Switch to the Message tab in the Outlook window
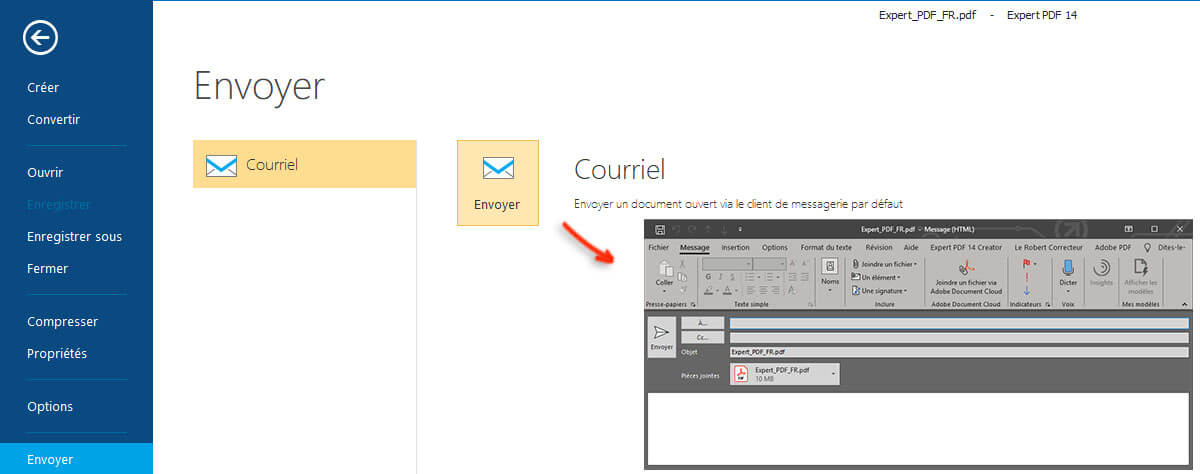Image resolution: width=1200 pixels, height=474 pixels. click(x=694, y=247)
